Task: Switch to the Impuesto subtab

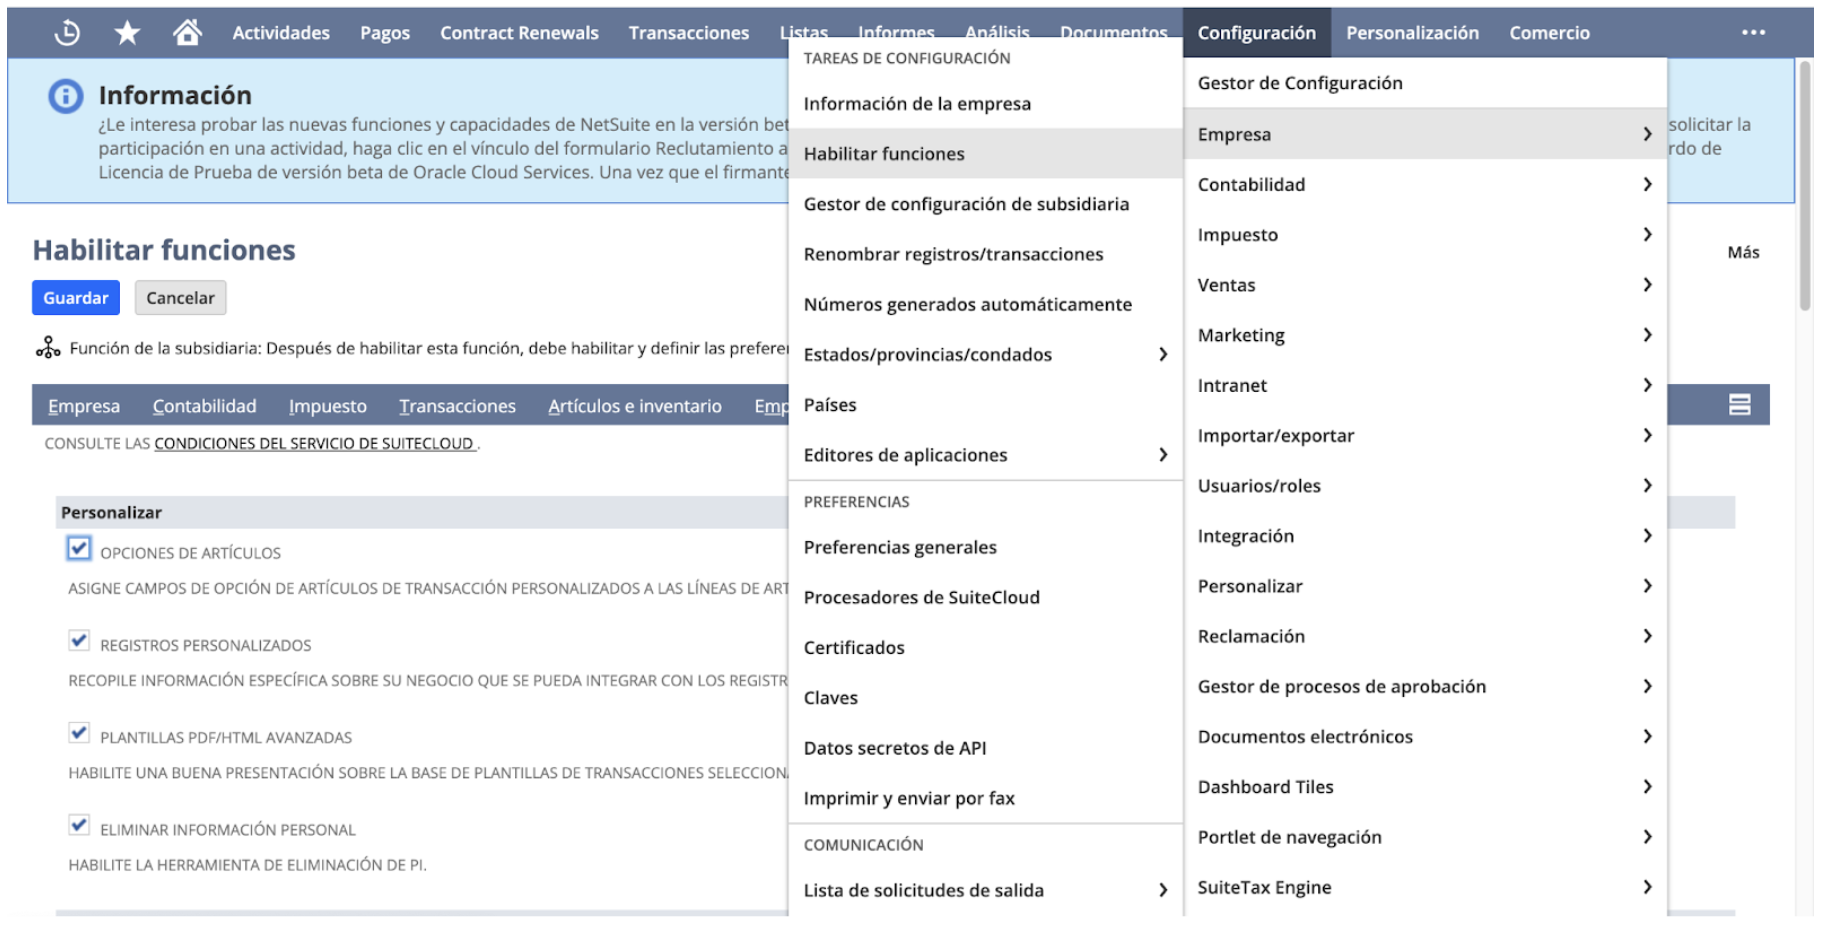Action: click(x=328, y=406)
